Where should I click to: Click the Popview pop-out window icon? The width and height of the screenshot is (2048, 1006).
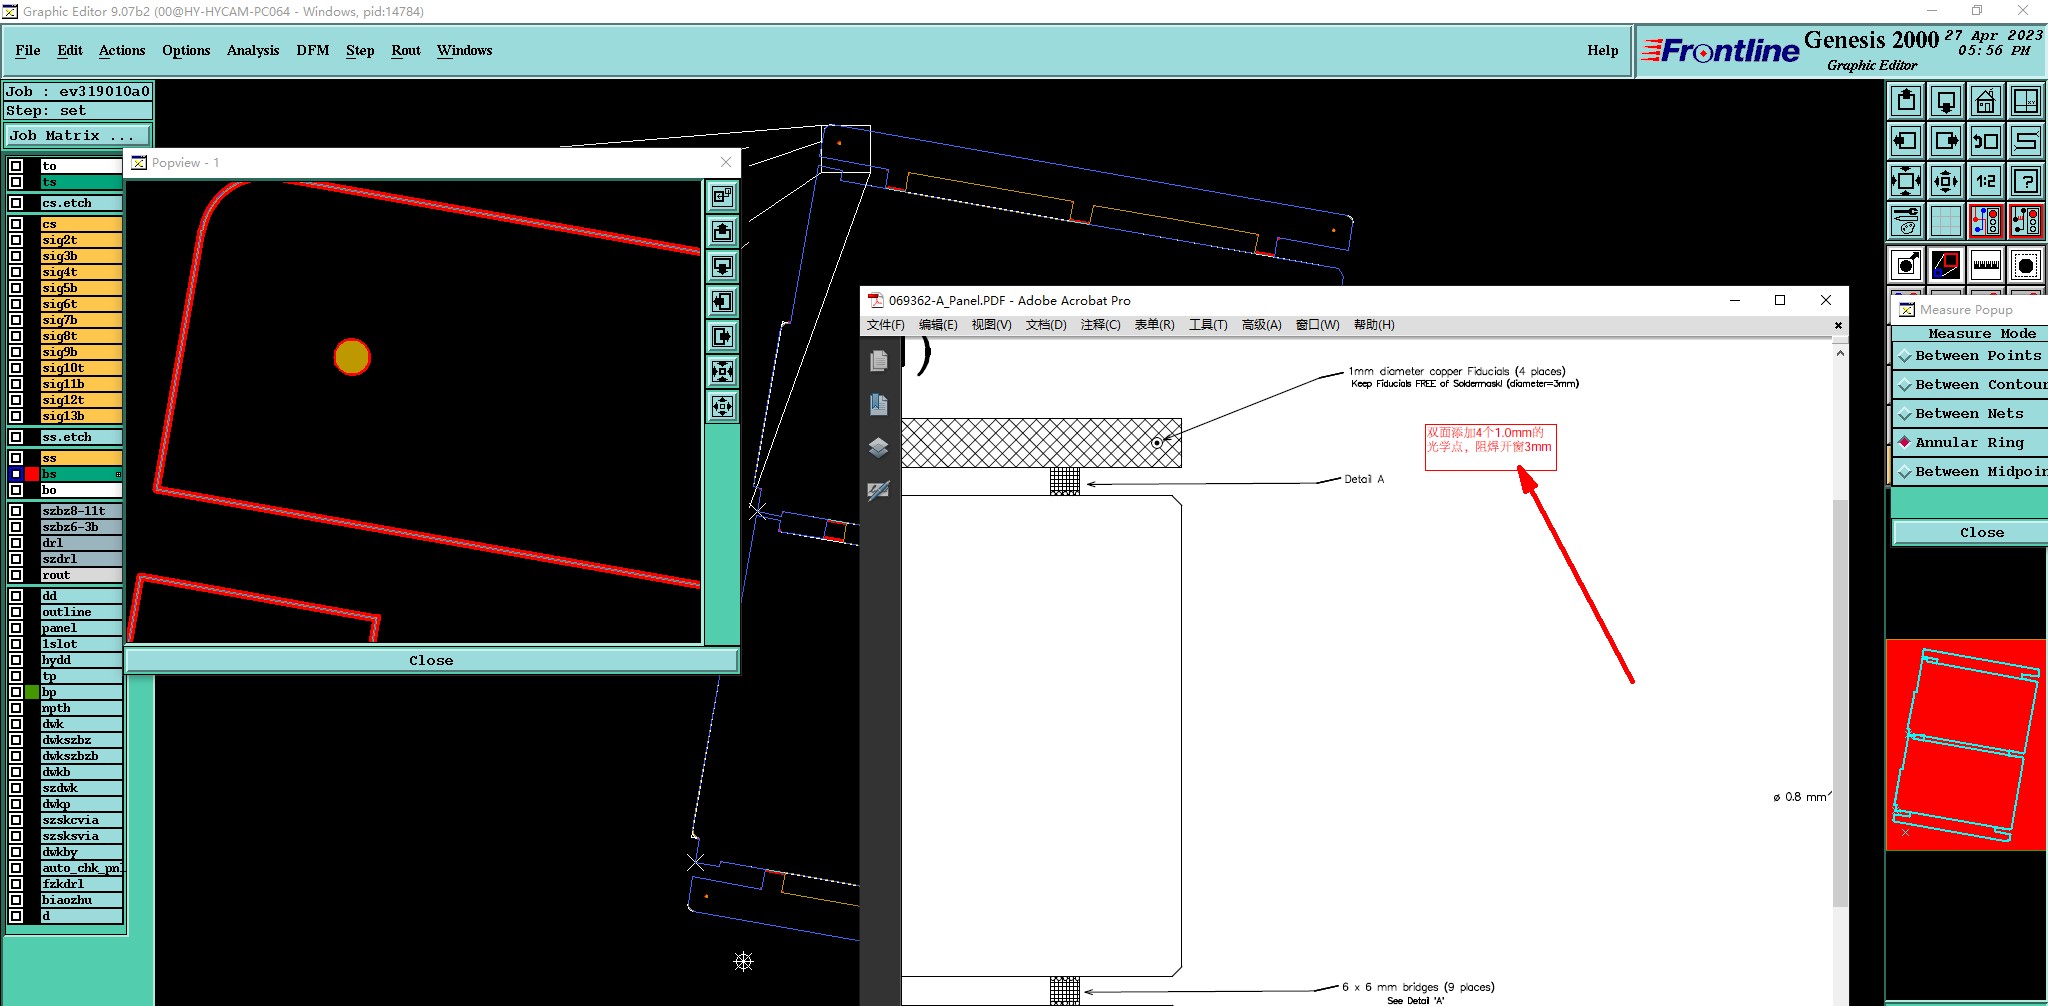[722, 197]
